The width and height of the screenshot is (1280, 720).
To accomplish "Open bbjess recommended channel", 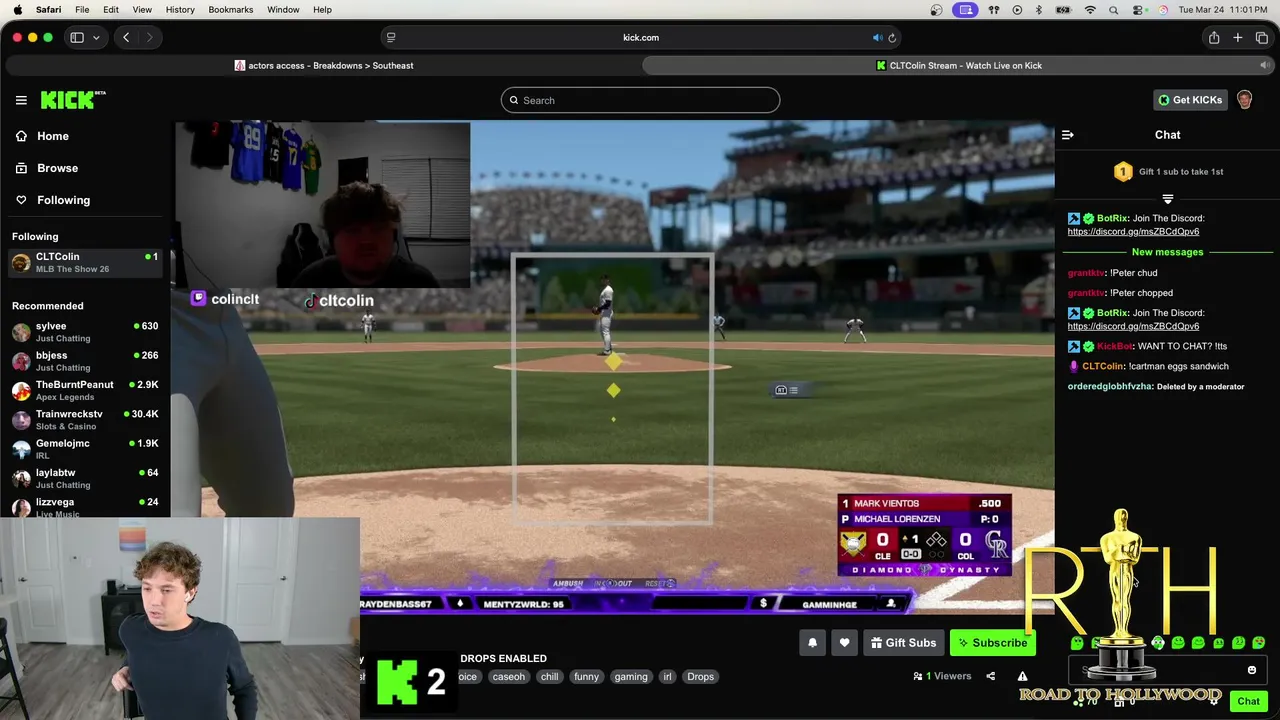I will 85,361.
